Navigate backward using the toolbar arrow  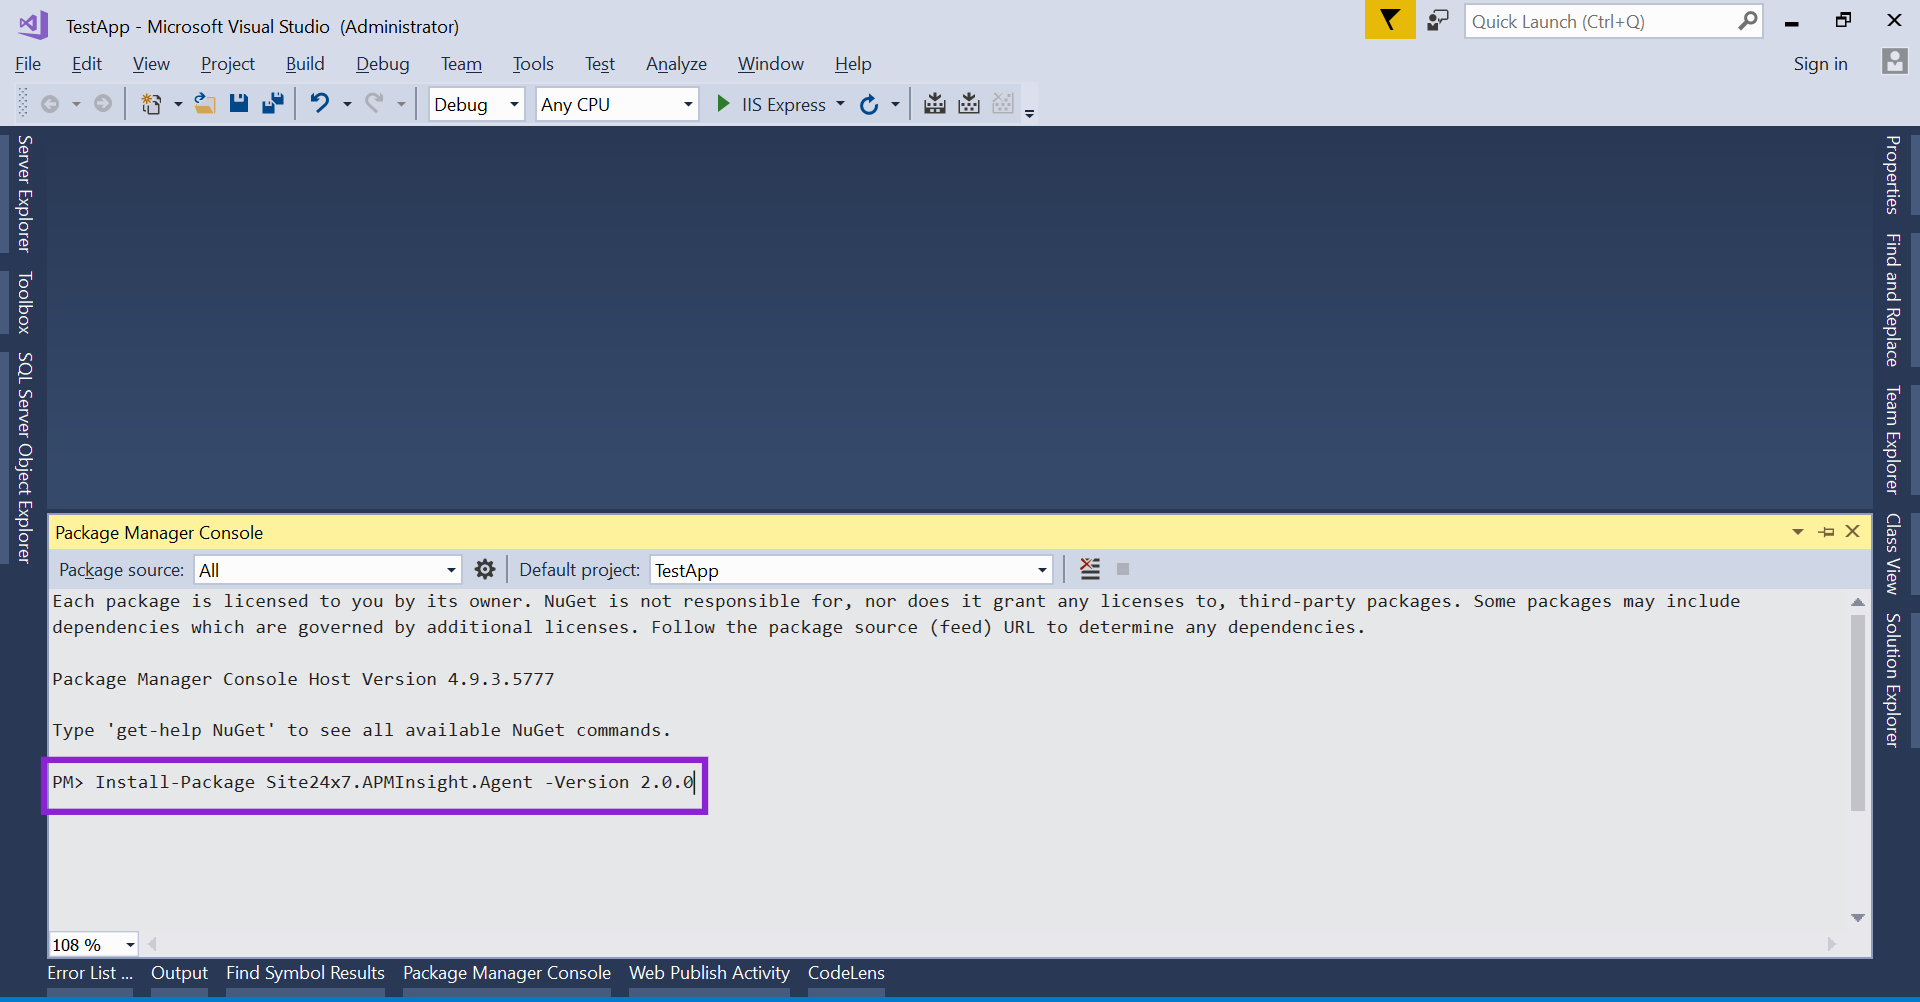pos(50,103)
